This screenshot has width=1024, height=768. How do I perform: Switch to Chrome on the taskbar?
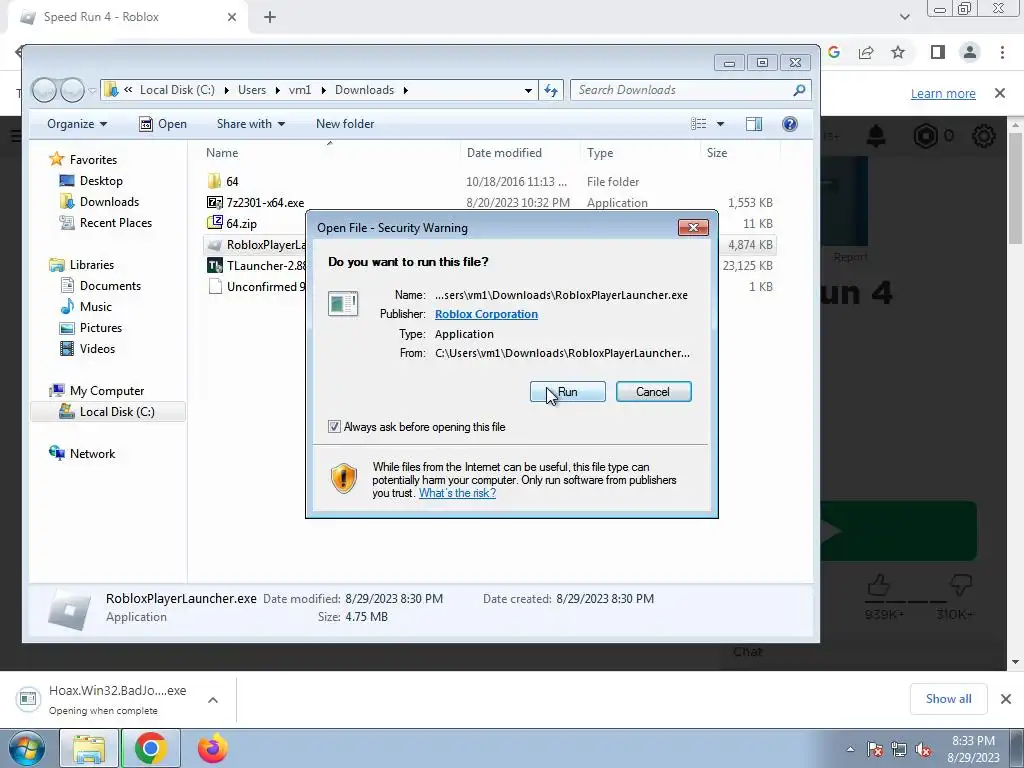[150, 748]
